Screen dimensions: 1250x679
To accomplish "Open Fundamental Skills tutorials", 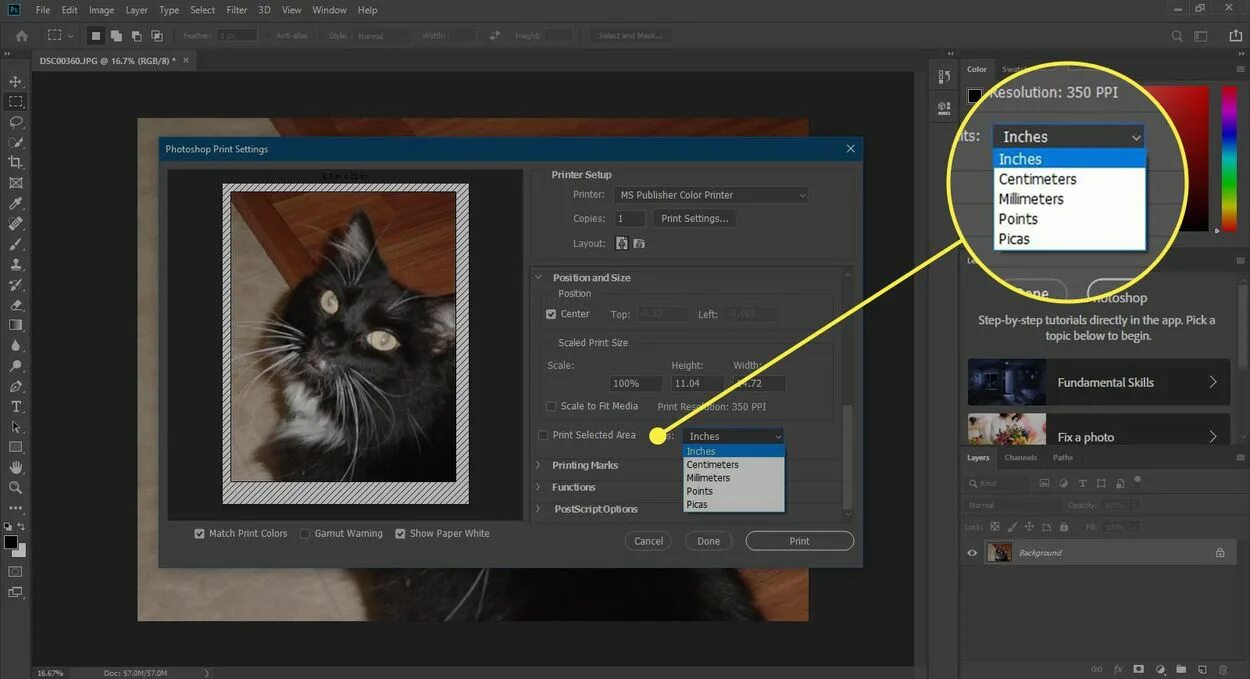I will pyautogui.click(x=1098, y=382).
